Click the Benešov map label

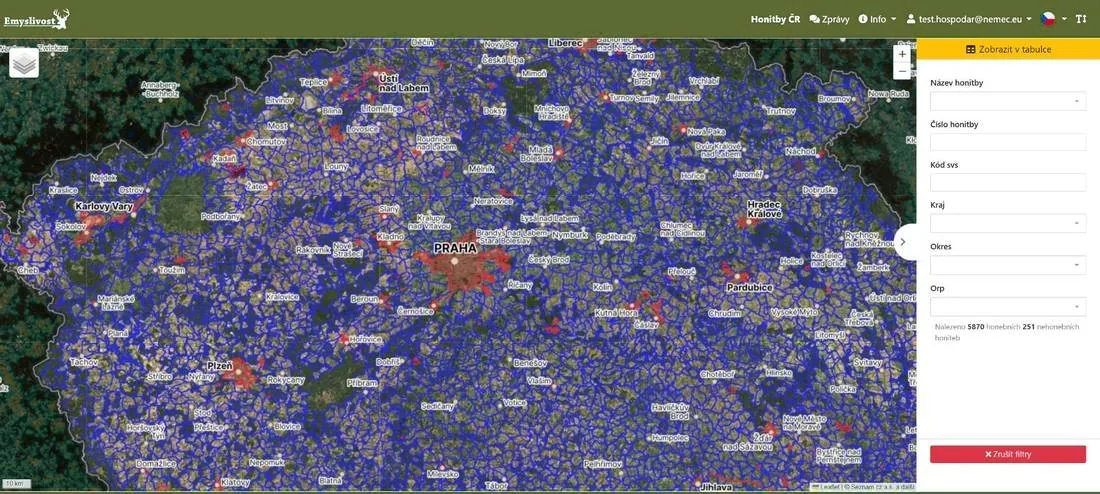pos(530,363)
